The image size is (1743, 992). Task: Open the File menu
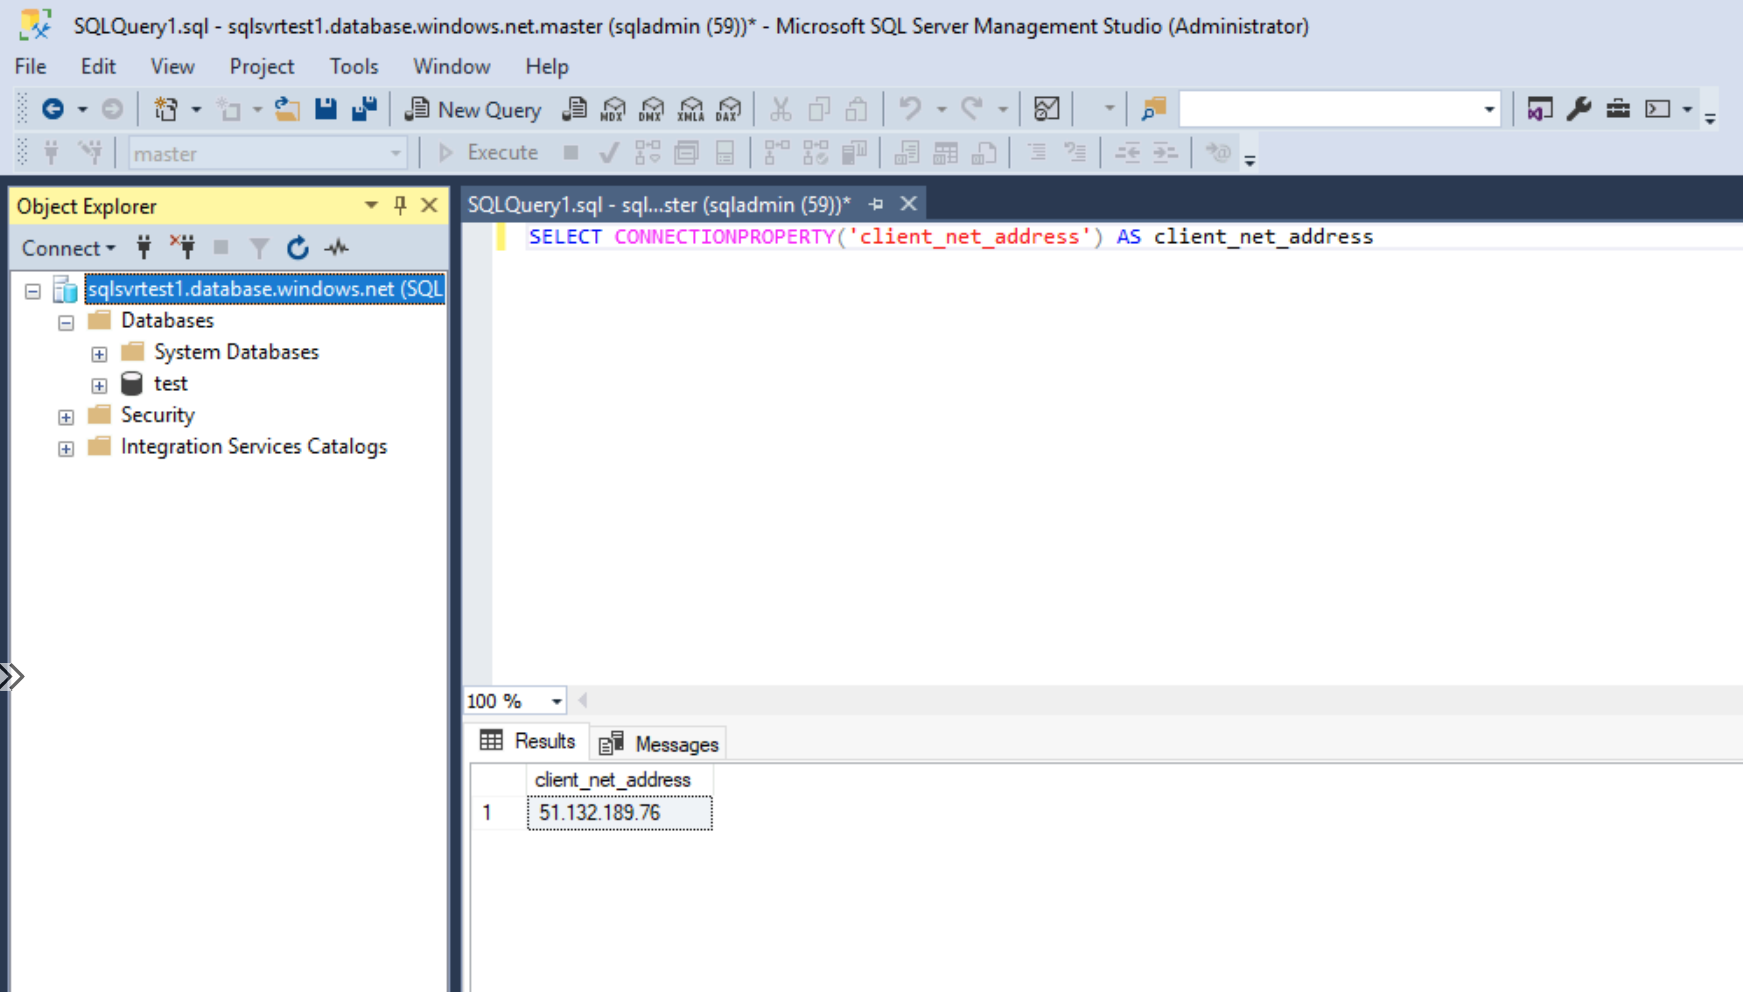point(30,66)
